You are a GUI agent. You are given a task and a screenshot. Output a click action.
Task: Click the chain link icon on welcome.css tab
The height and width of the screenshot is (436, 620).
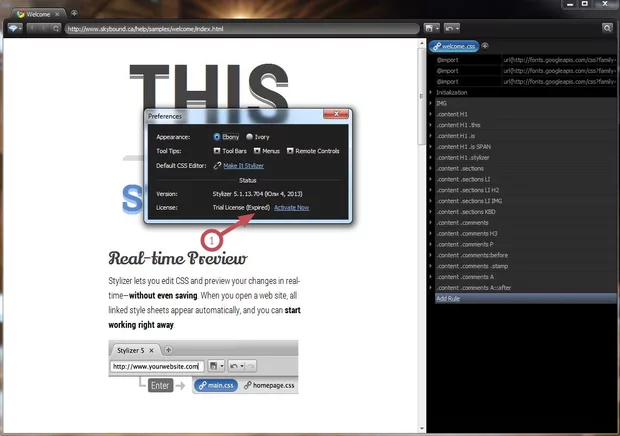pyautogui.click(x=437, y=47)
